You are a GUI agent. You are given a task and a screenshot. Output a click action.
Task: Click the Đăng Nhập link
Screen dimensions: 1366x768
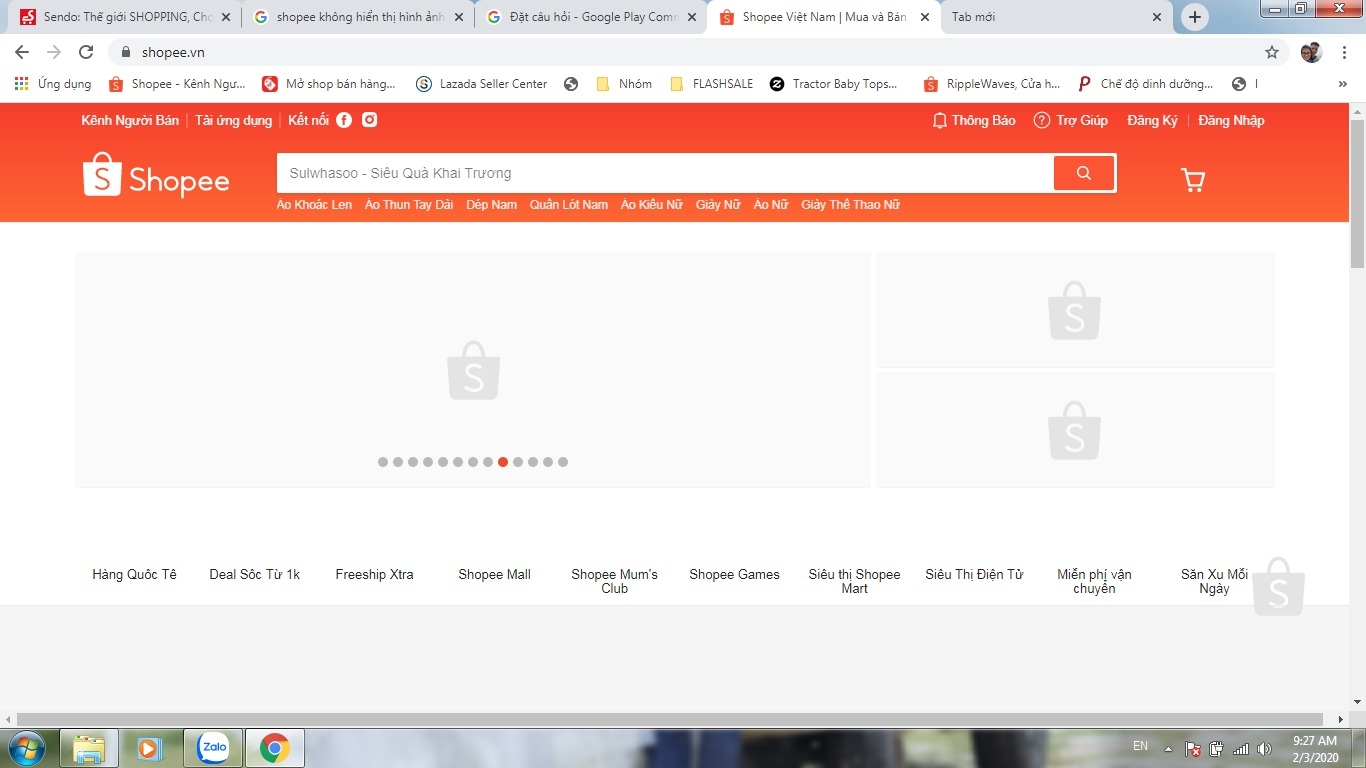point(1231,120)
